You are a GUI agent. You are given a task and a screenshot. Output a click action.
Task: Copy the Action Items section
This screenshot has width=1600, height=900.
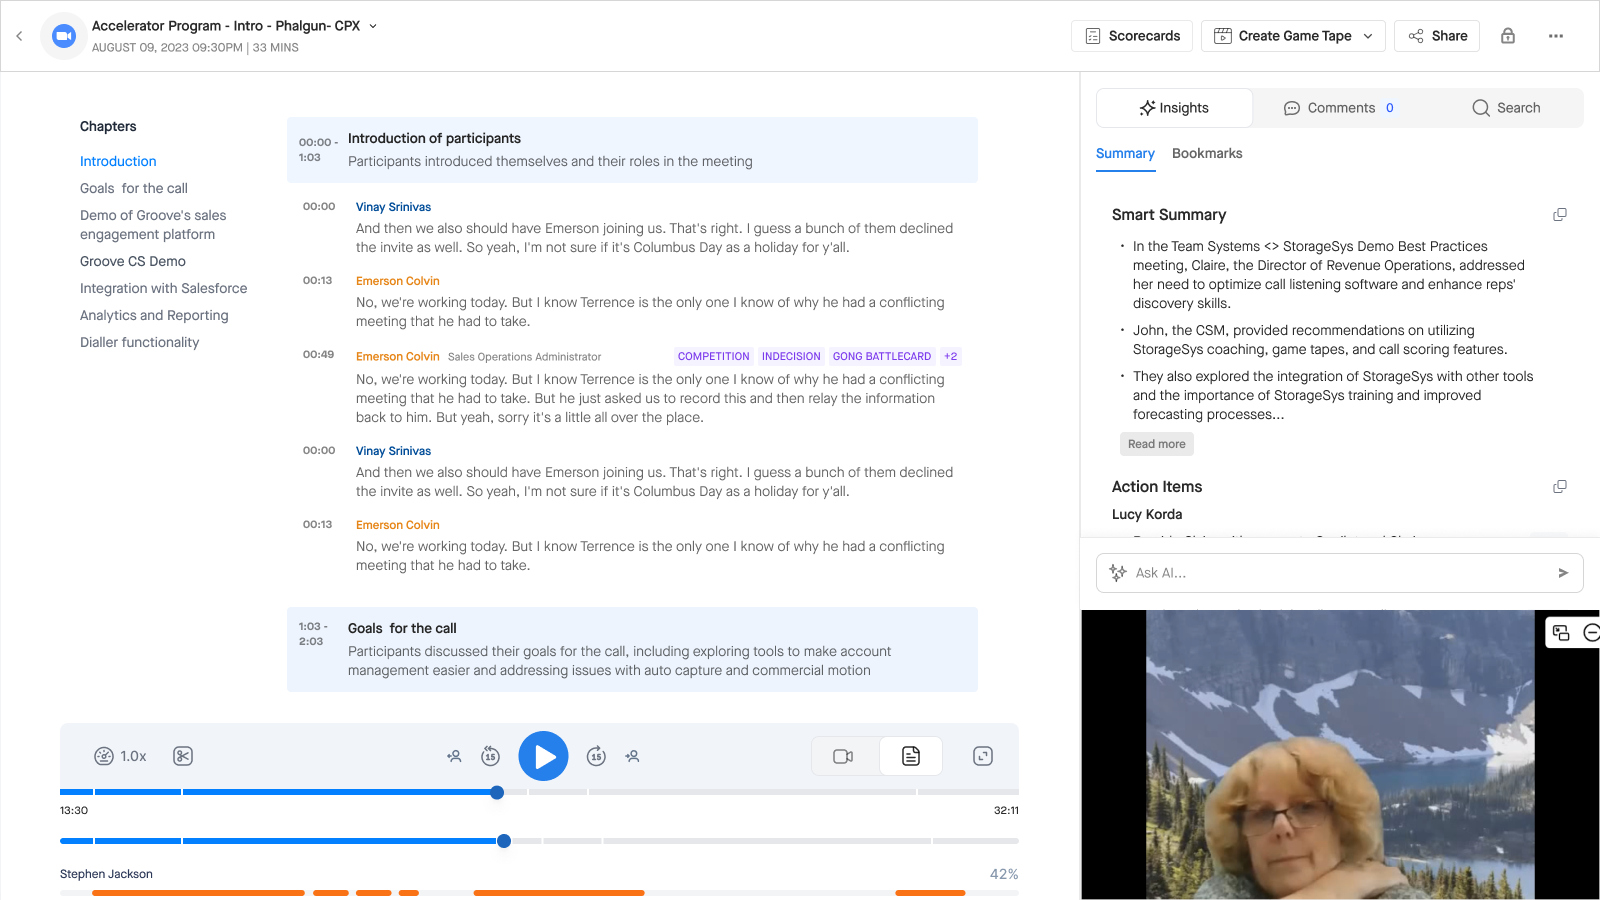[x=1559, y=487]
